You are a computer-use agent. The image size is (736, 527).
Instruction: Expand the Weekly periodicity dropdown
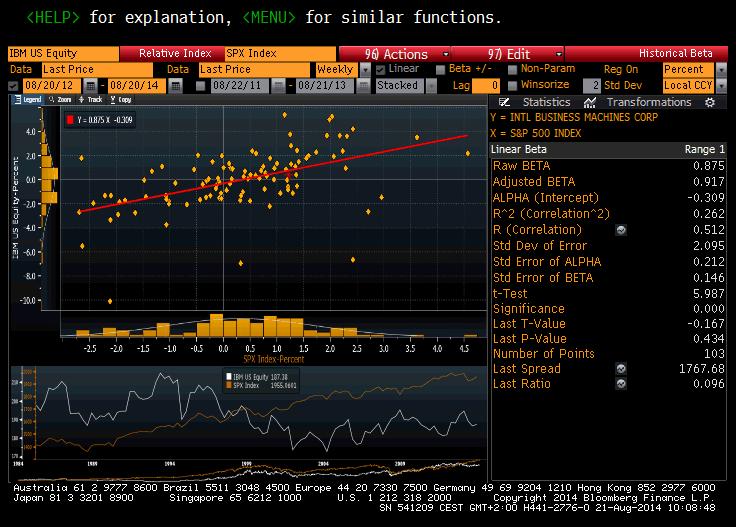coord(365,70)
